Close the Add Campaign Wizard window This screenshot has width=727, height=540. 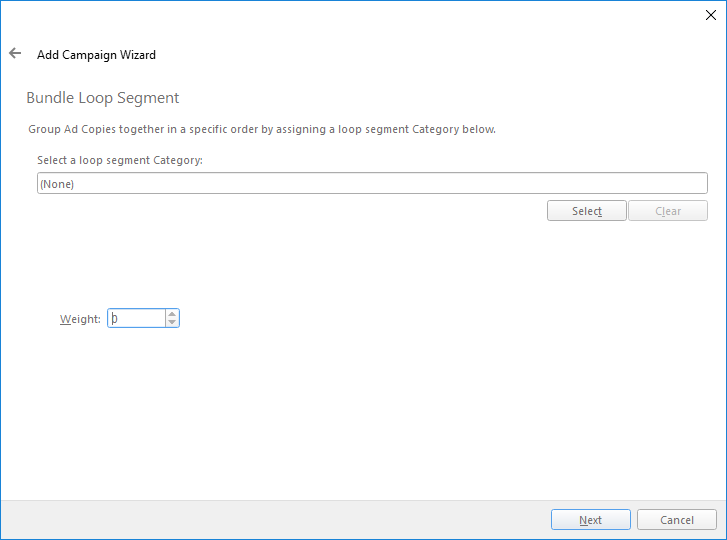(x=711, y=15)
